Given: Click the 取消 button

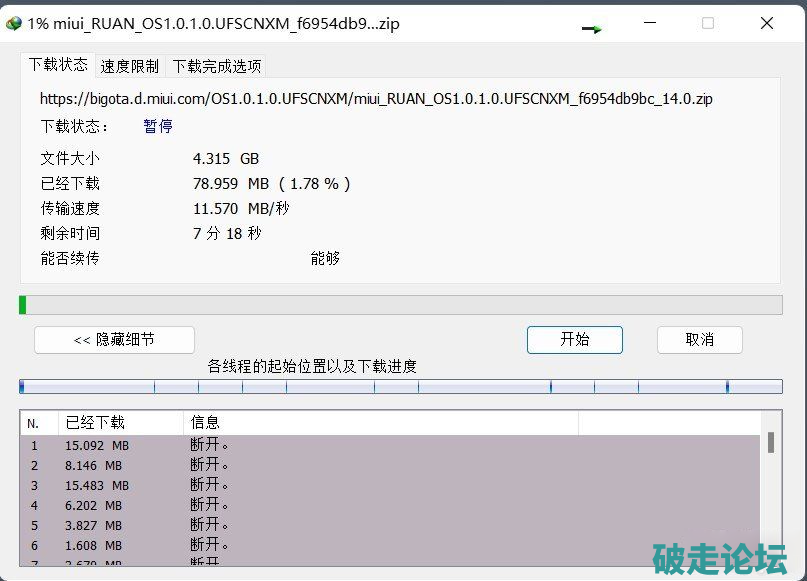Looking at the screenshot, I should pyautogui.click(x=699, y=340).
